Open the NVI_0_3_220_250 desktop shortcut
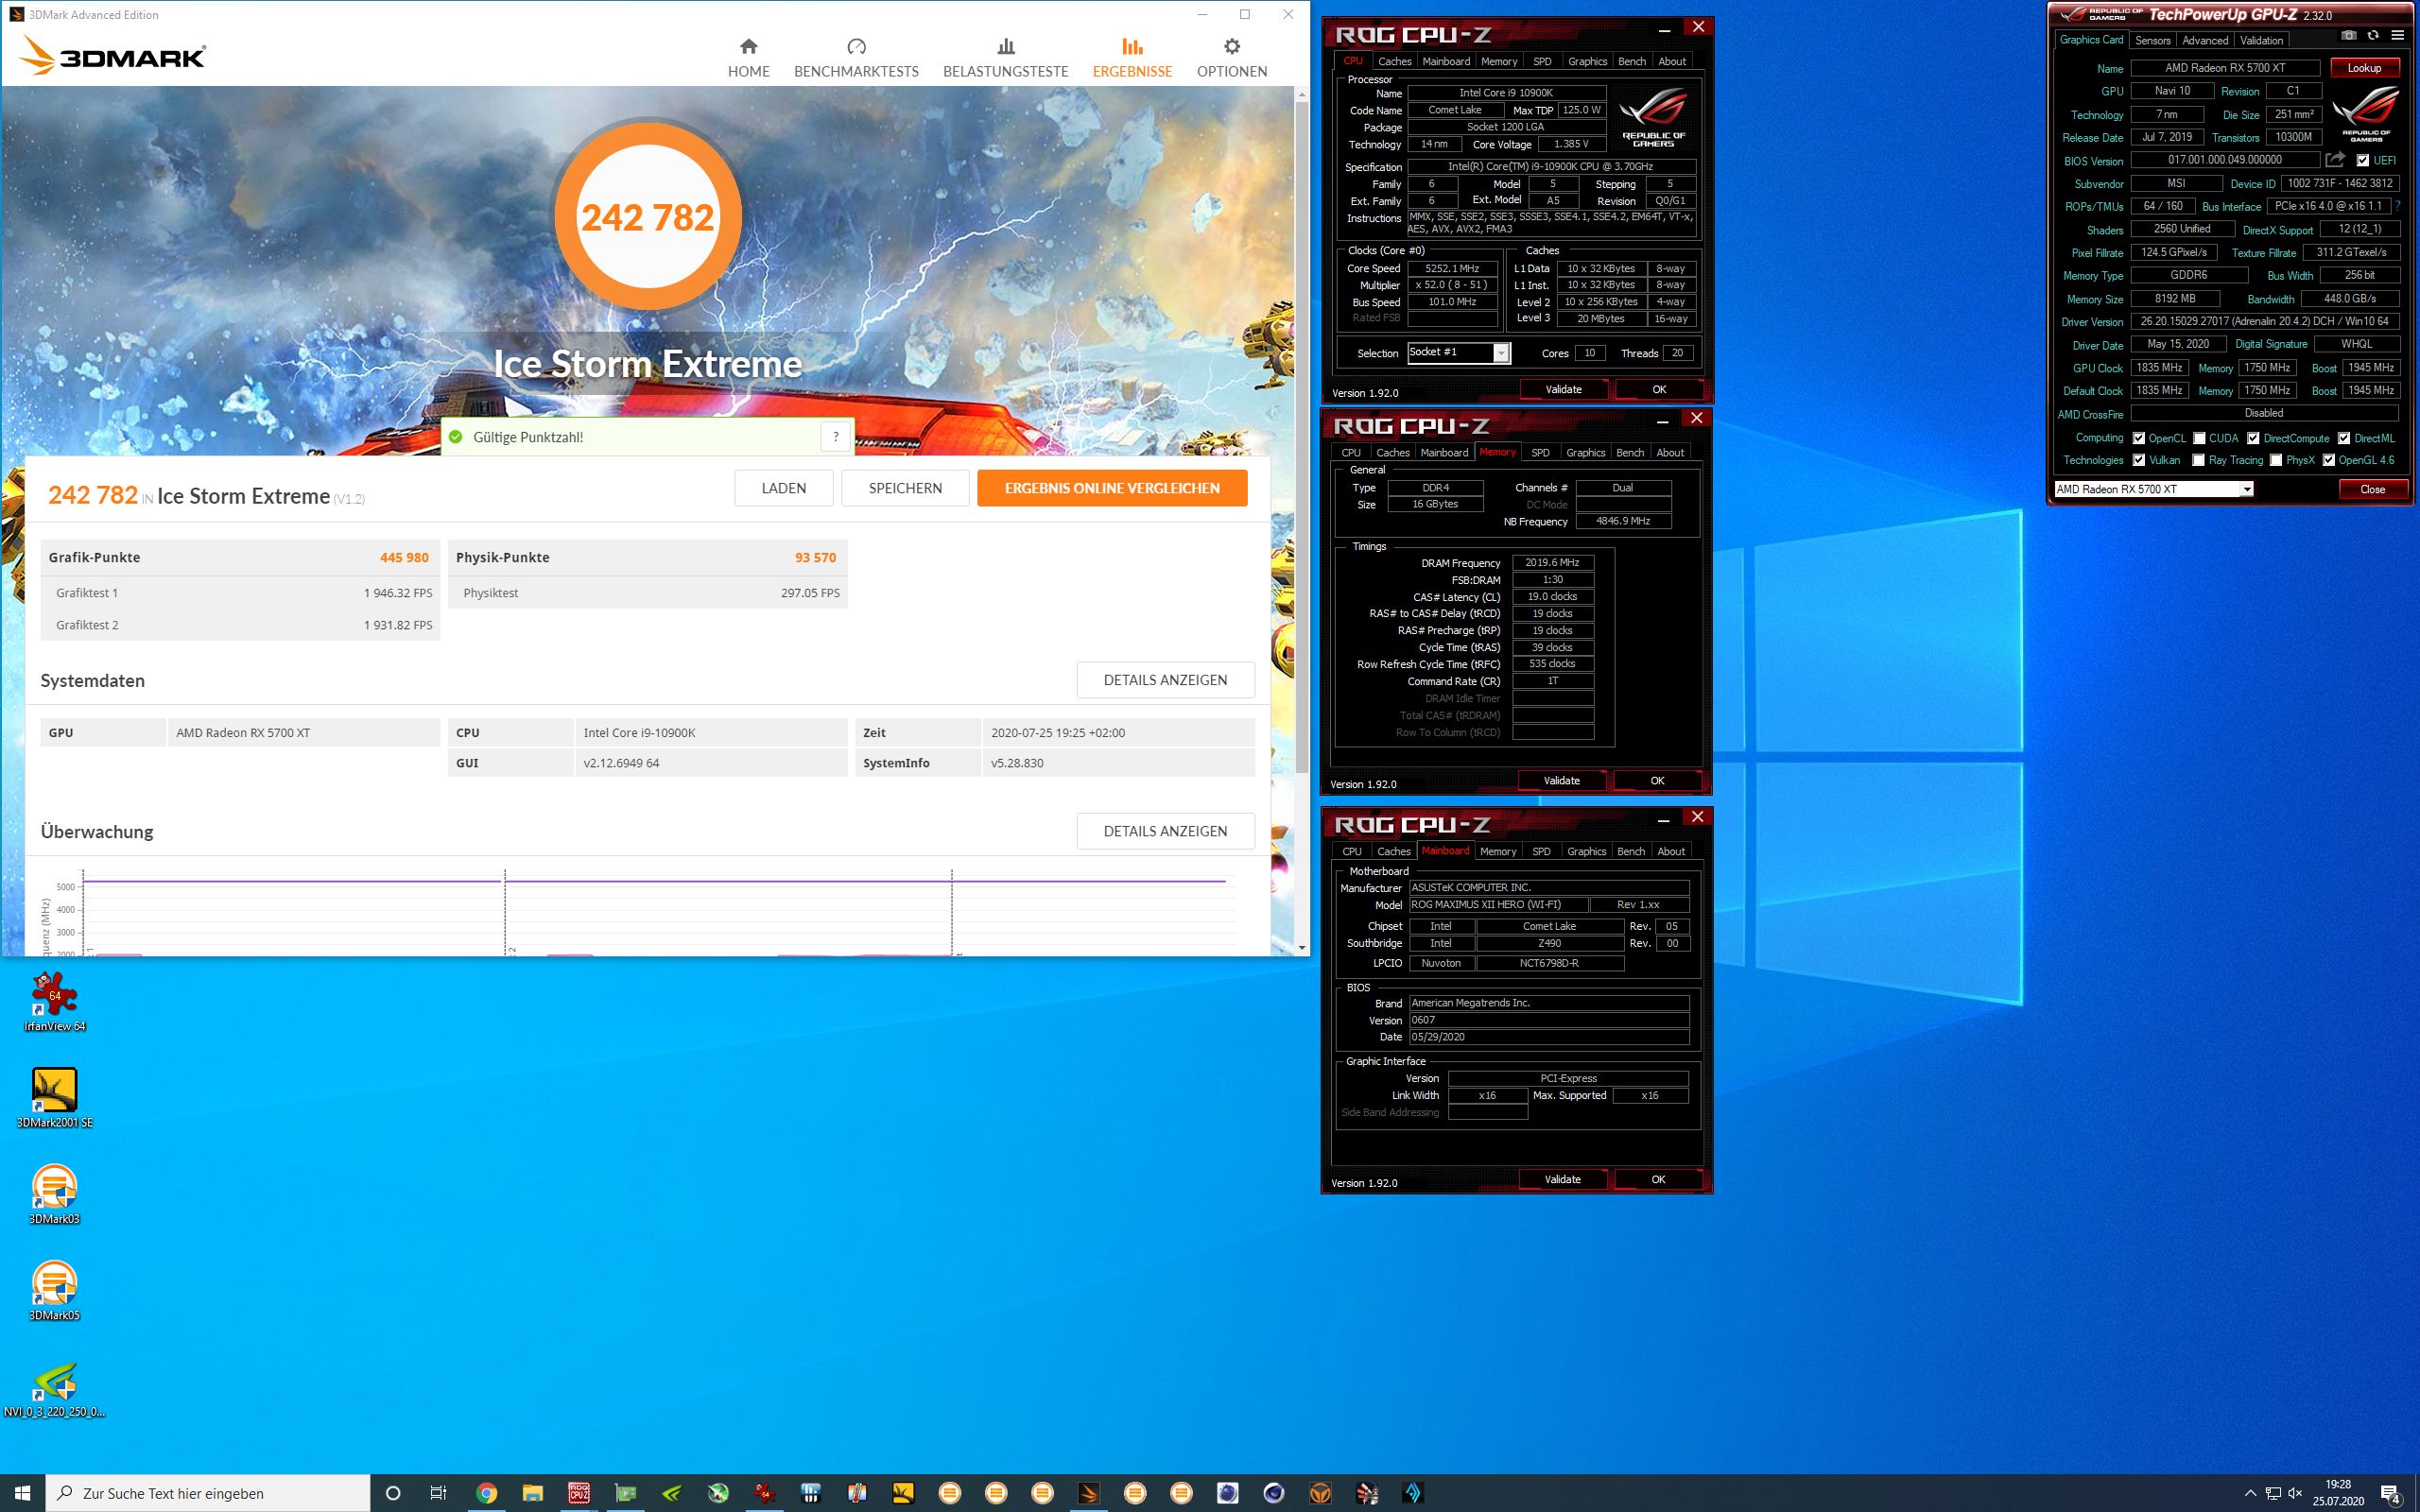The height and width of the screenshot is (1512, 2420). (54, 1389)
